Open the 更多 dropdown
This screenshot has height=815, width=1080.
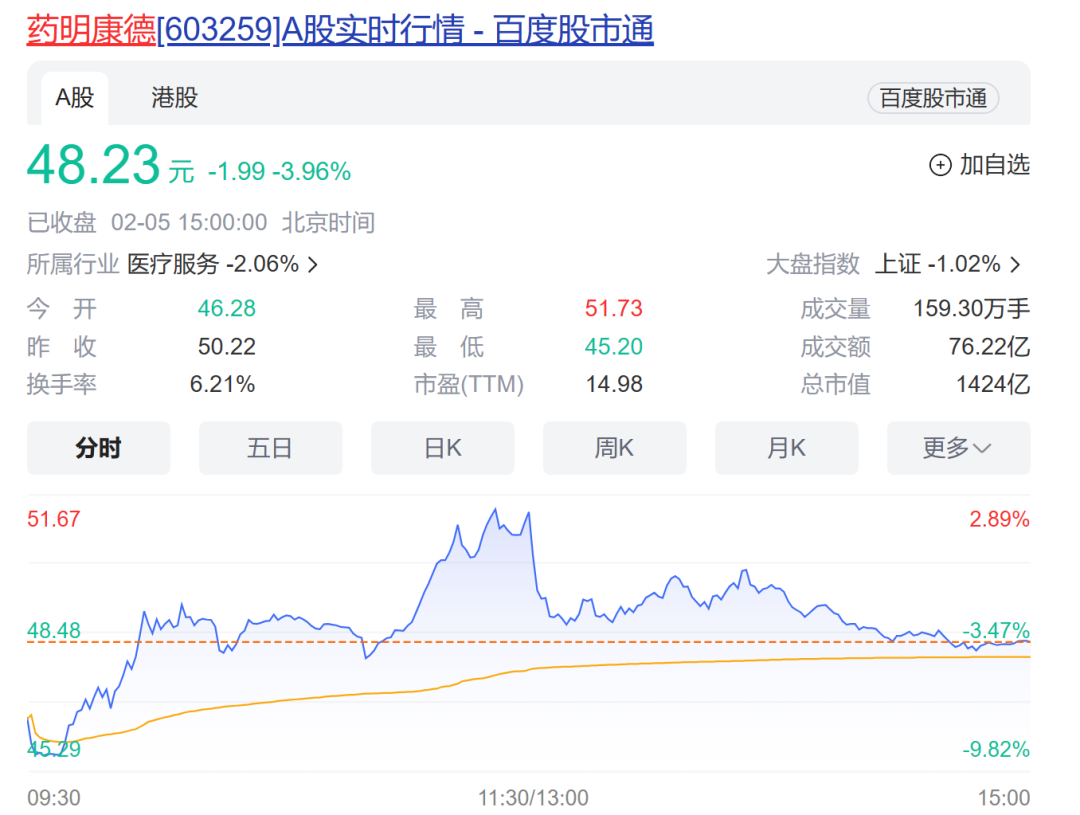click(958, 448)
